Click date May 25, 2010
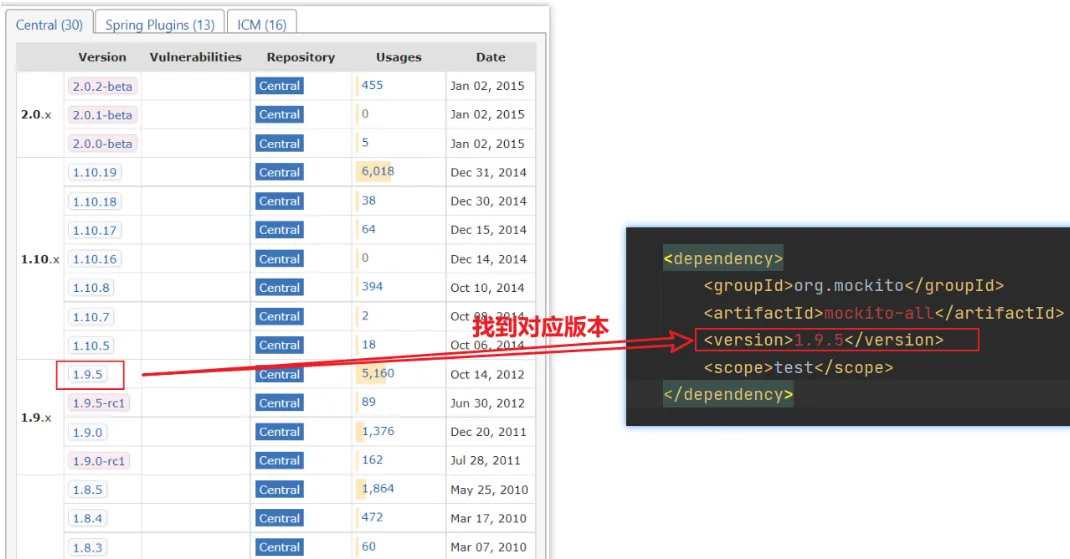 (x=489, y=490)
